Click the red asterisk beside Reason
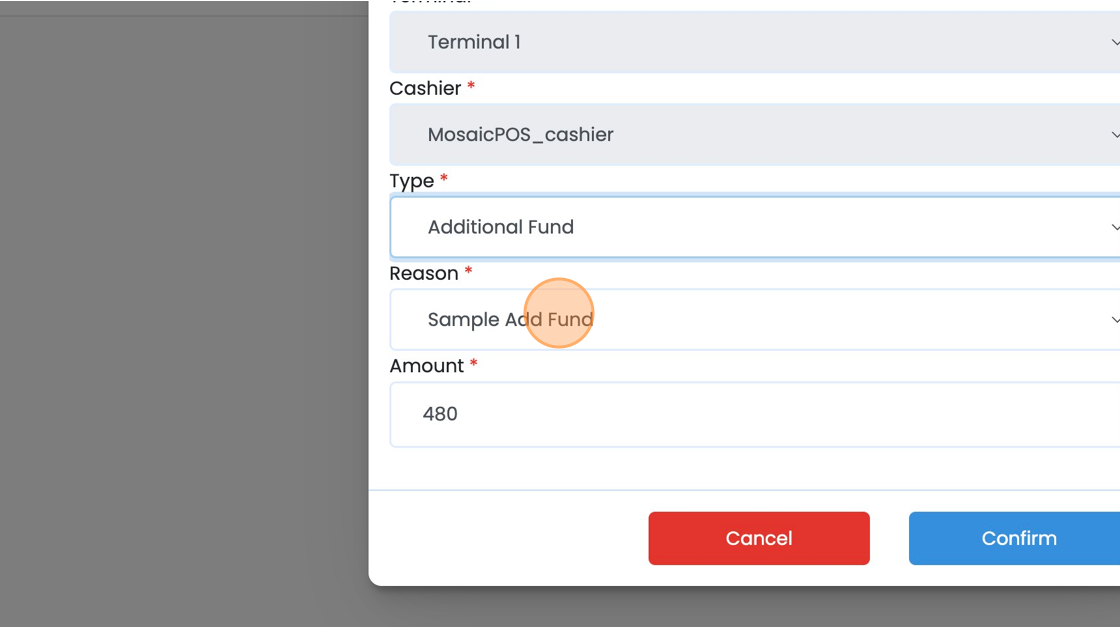Screen dimensions: 1120x628 pyautogui.click(x=469, y=271)
